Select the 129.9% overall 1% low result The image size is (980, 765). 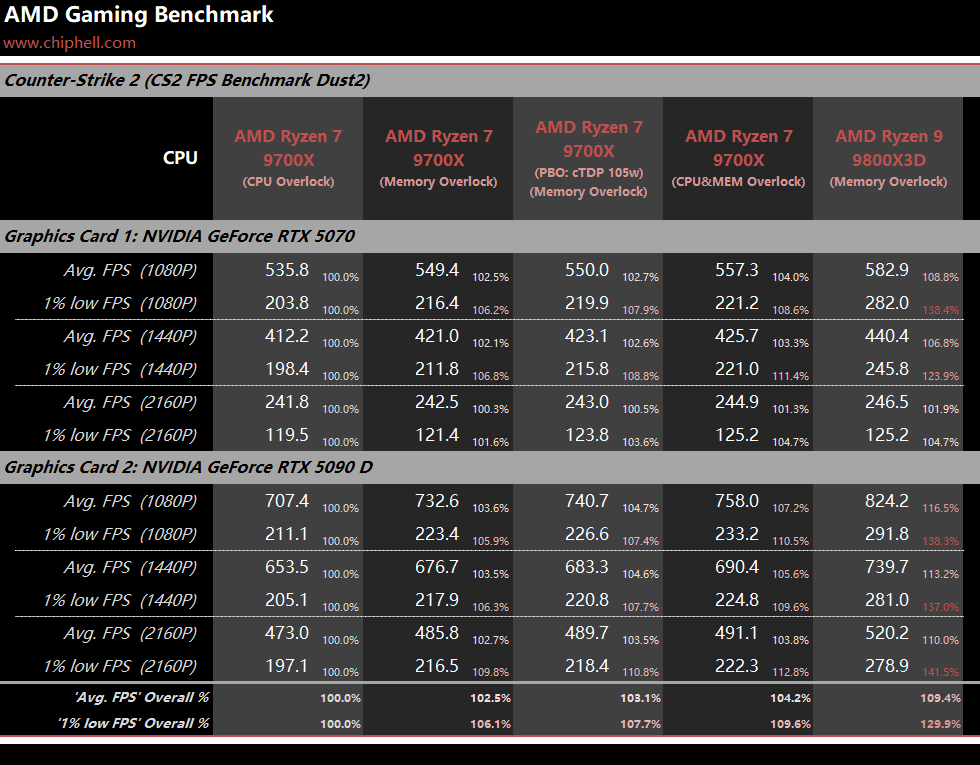pos(940,723)
